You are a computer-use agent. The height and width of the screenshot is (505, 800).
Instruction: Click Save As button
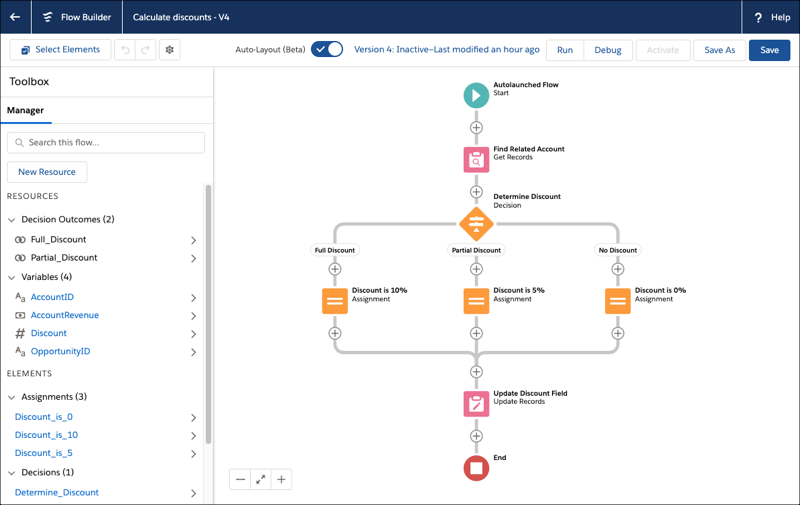click(x=719, y=50)
